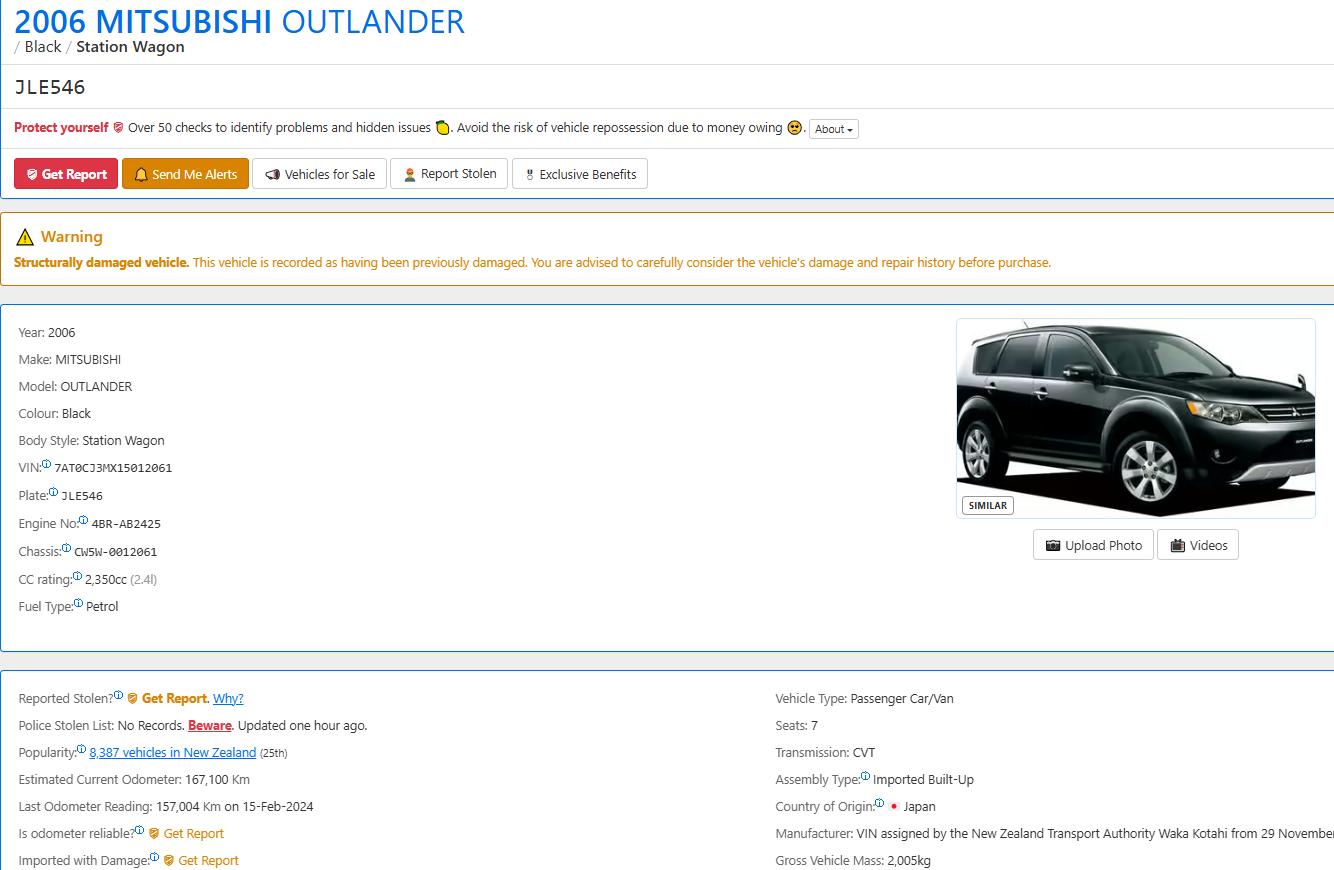Open Vehicles for Sale
This screenshot has width=1334, height=870.
(x=319, y=174)
